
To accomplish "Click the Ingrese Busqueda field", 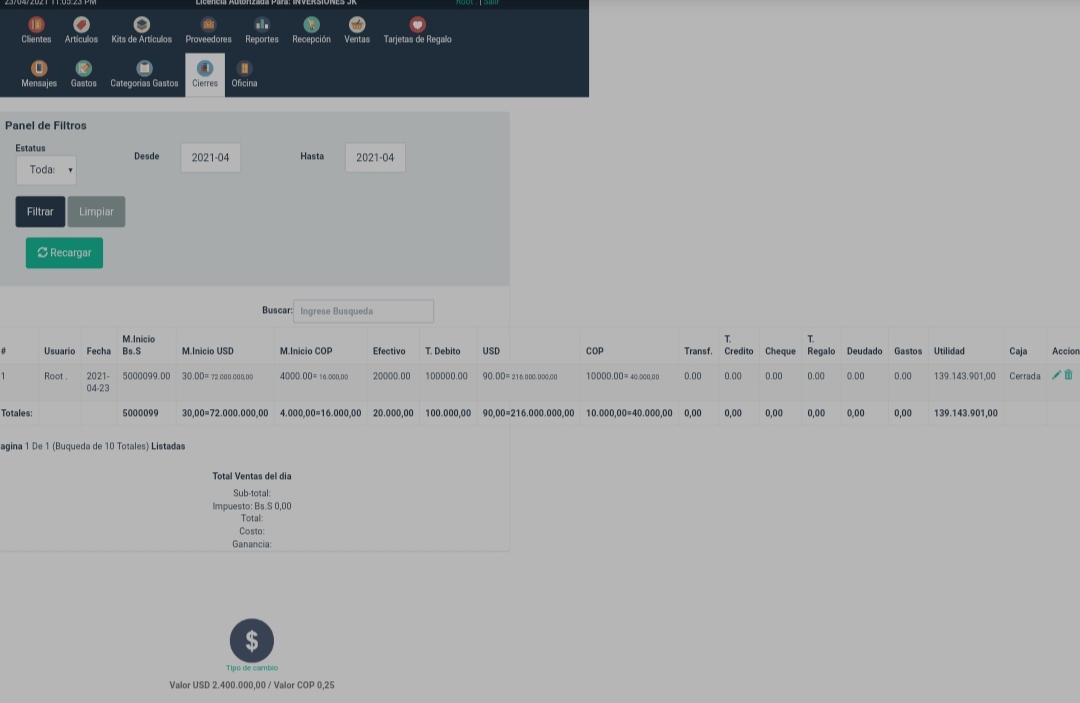I will [363, 310].
